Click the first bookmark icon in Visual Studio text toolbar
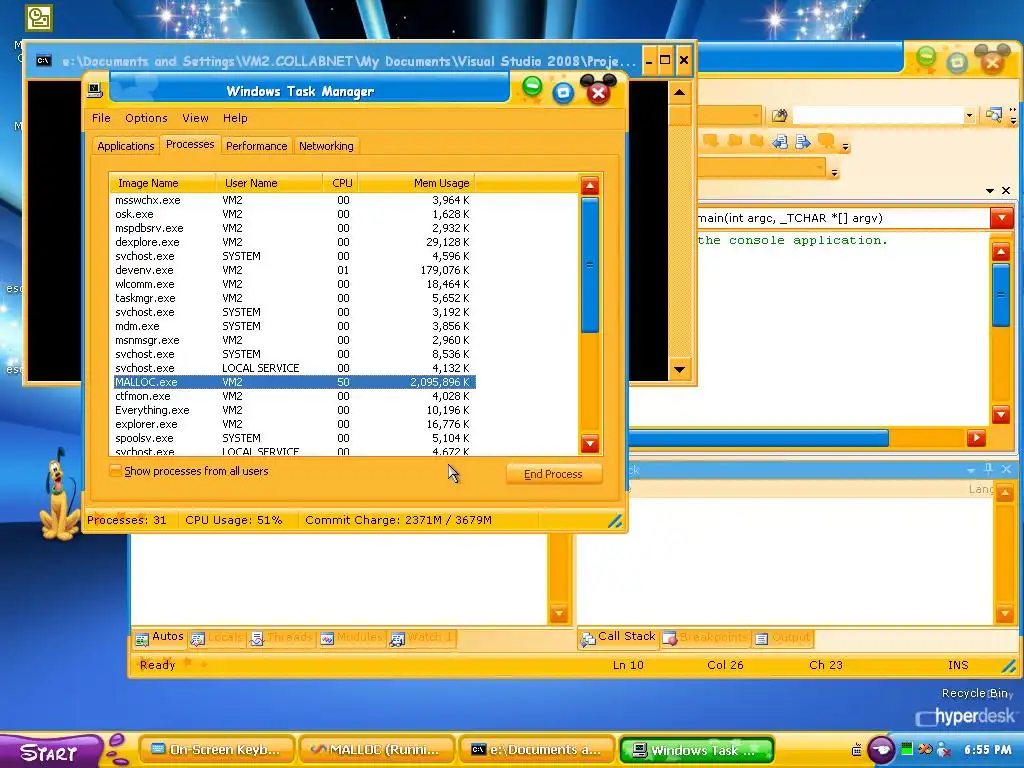The height and width of the screenshot is (768, 1024). [x=711, y=140]
